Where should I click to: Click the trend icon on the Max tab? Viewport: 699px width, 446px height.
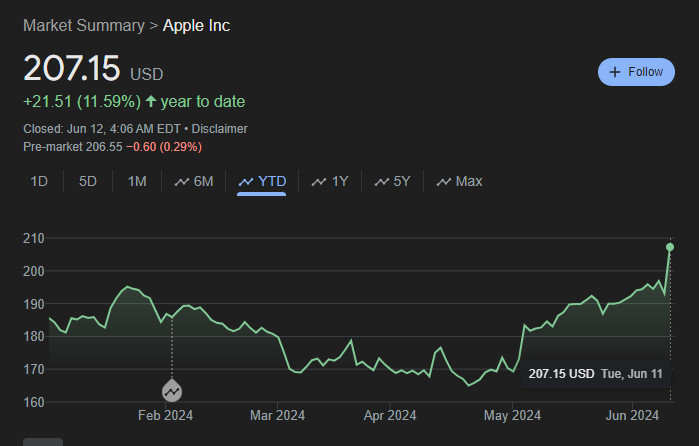click(x=444, y=182)
